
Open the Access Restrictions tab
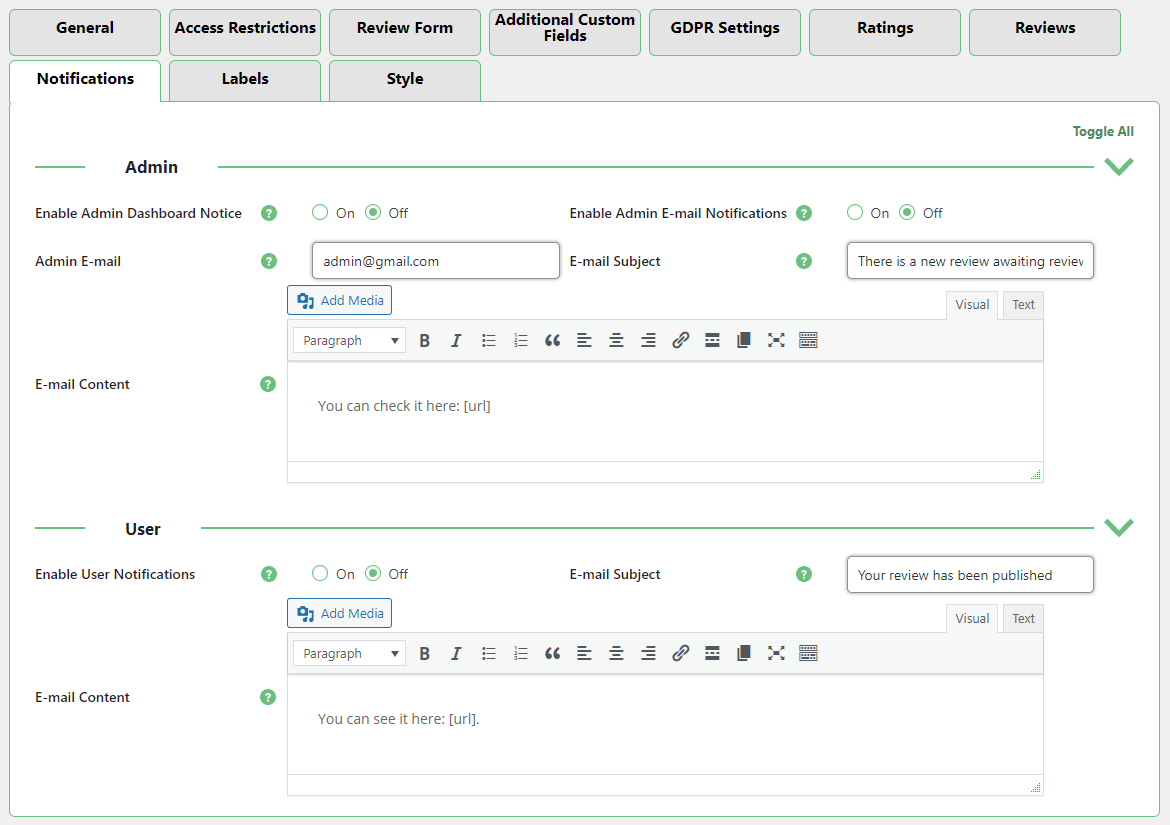click(245, 32)
